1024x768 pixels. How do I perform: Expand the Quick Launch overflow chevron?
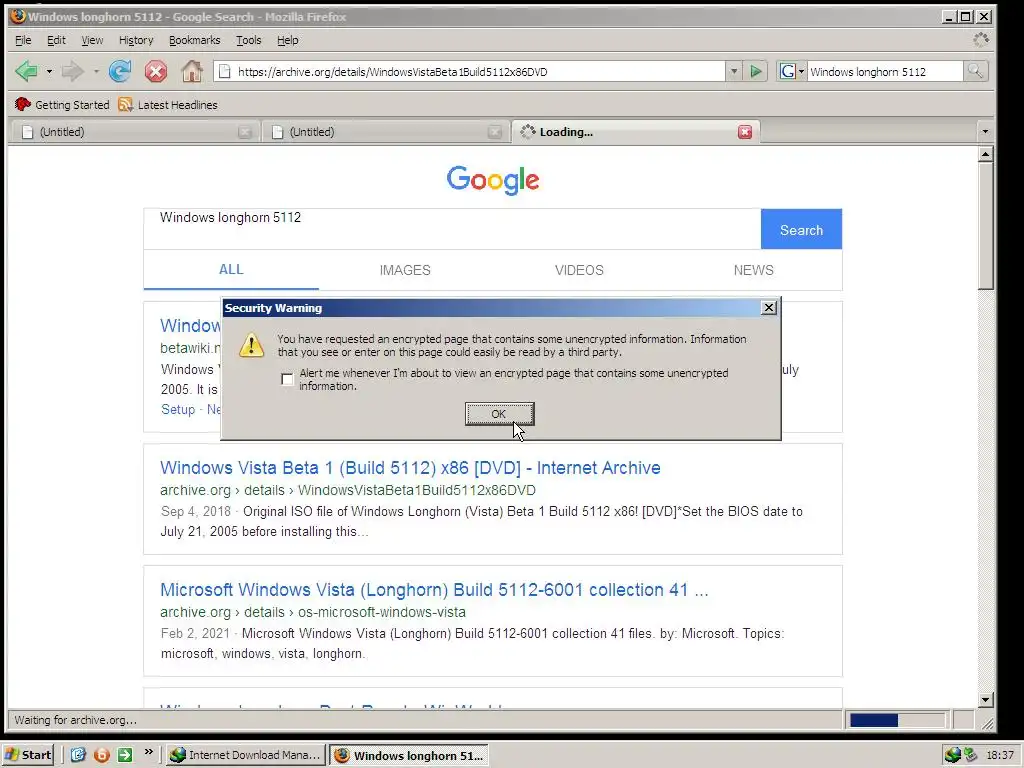(148, 752)
